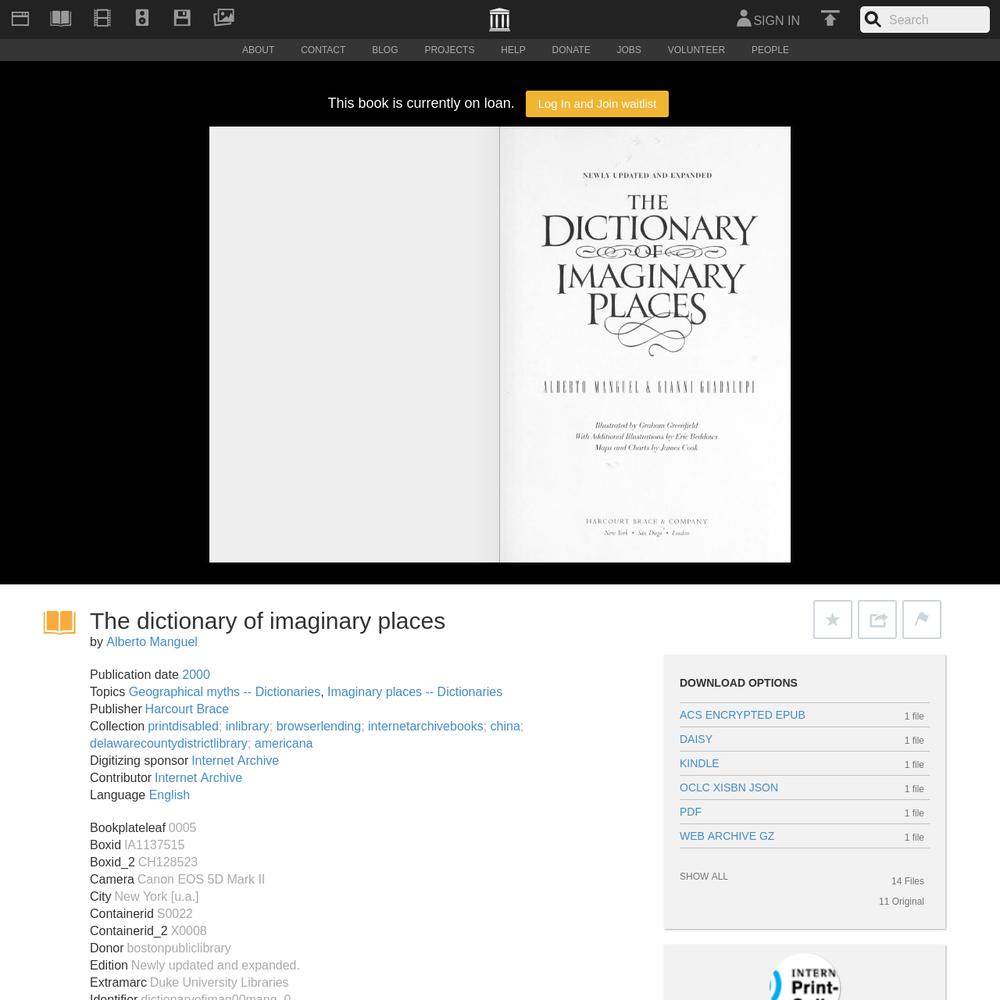Open the Video film-strip icon
The image size is (1000, 1000).
(x=102, y=18)
